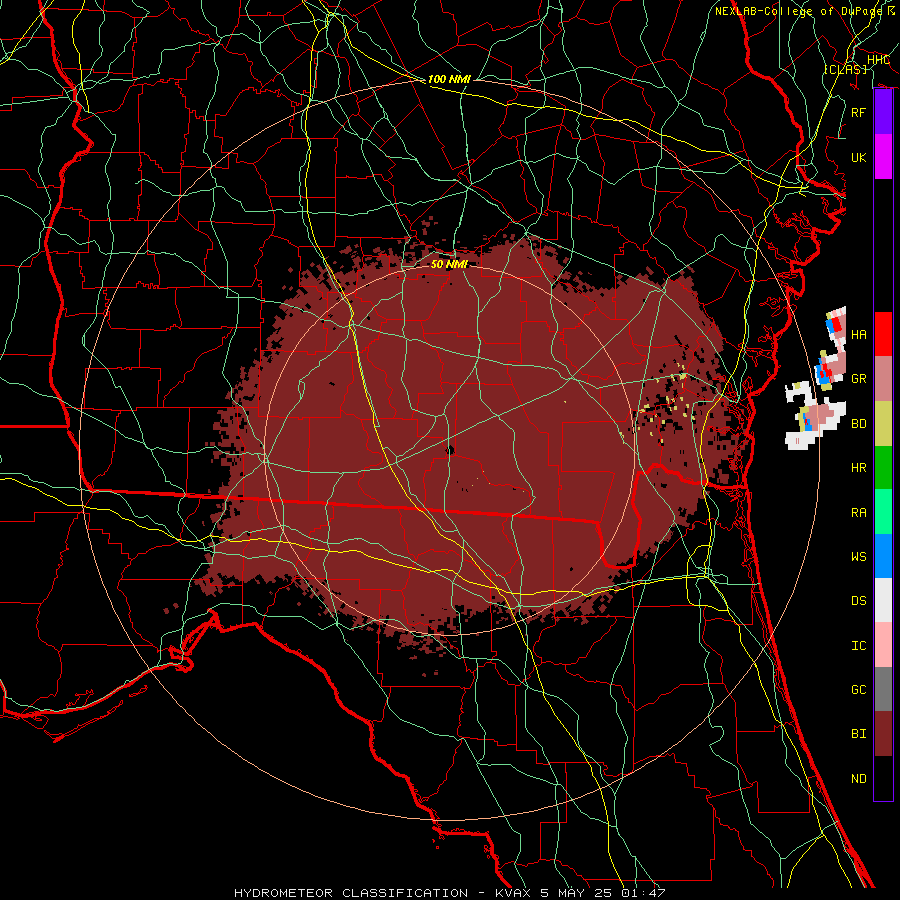This screenshot has height=900, width=900.
Task: Click the RF legend label
Action: coord(859,112)
